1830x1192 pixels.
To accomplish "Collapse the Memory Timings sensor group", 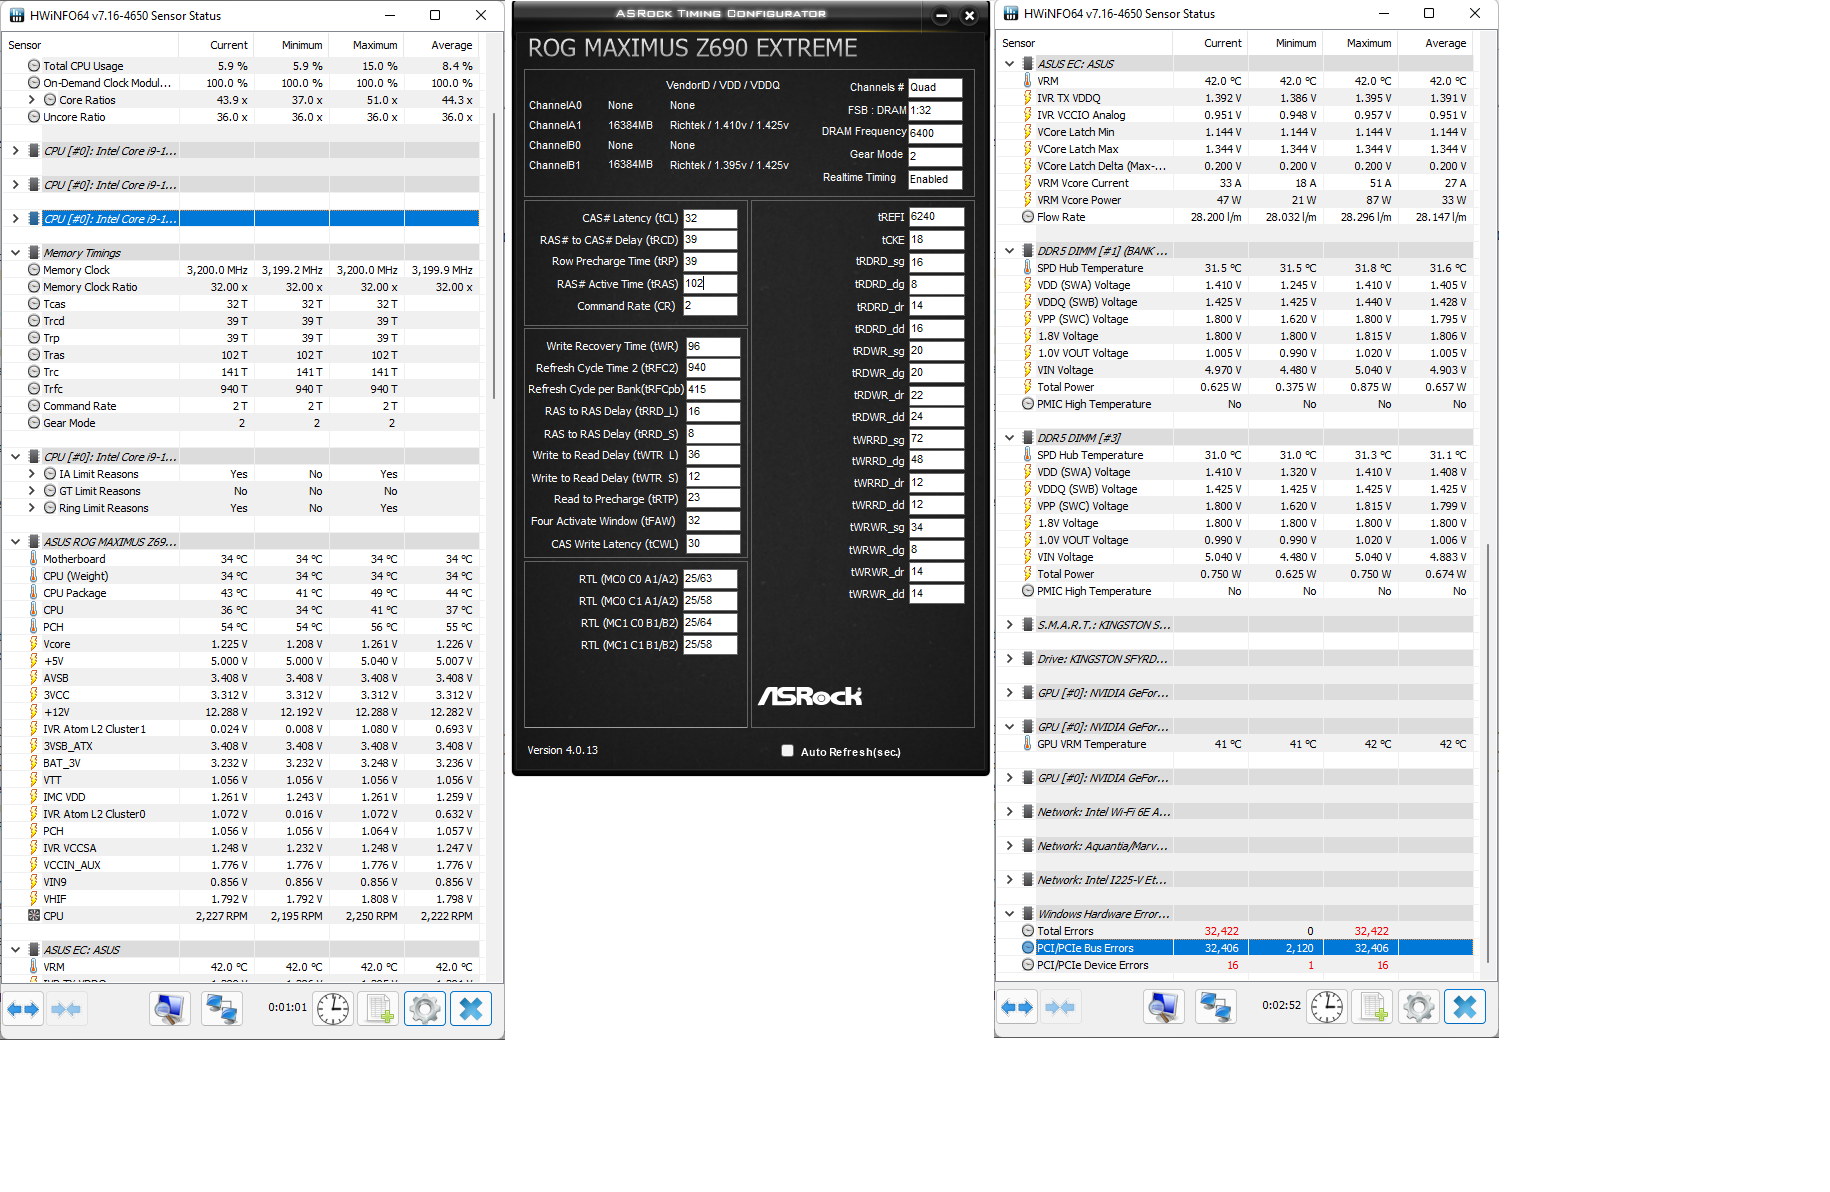I will click(16, 253).
